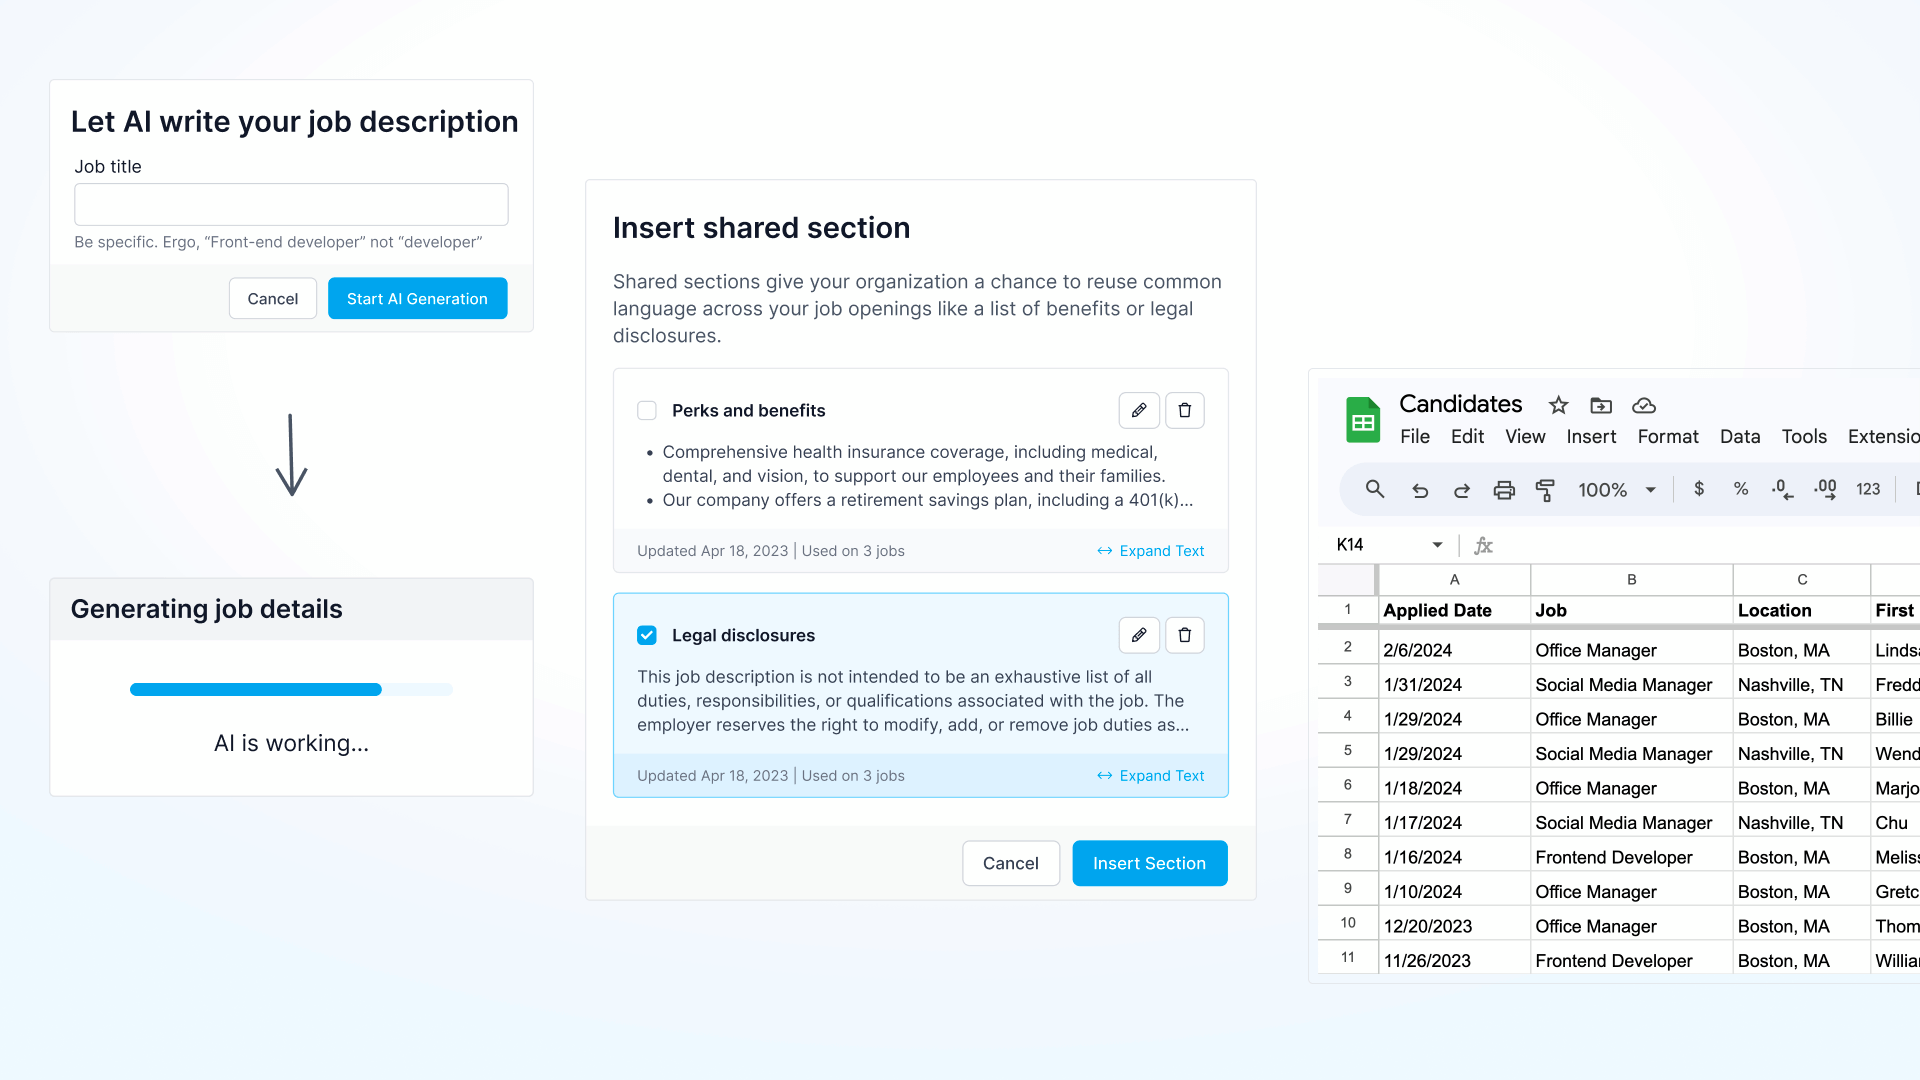Delete the Legal disclosures section
Image resolution: width=1920 pixels, height=1080 pixels.
tap(1185, 635)
